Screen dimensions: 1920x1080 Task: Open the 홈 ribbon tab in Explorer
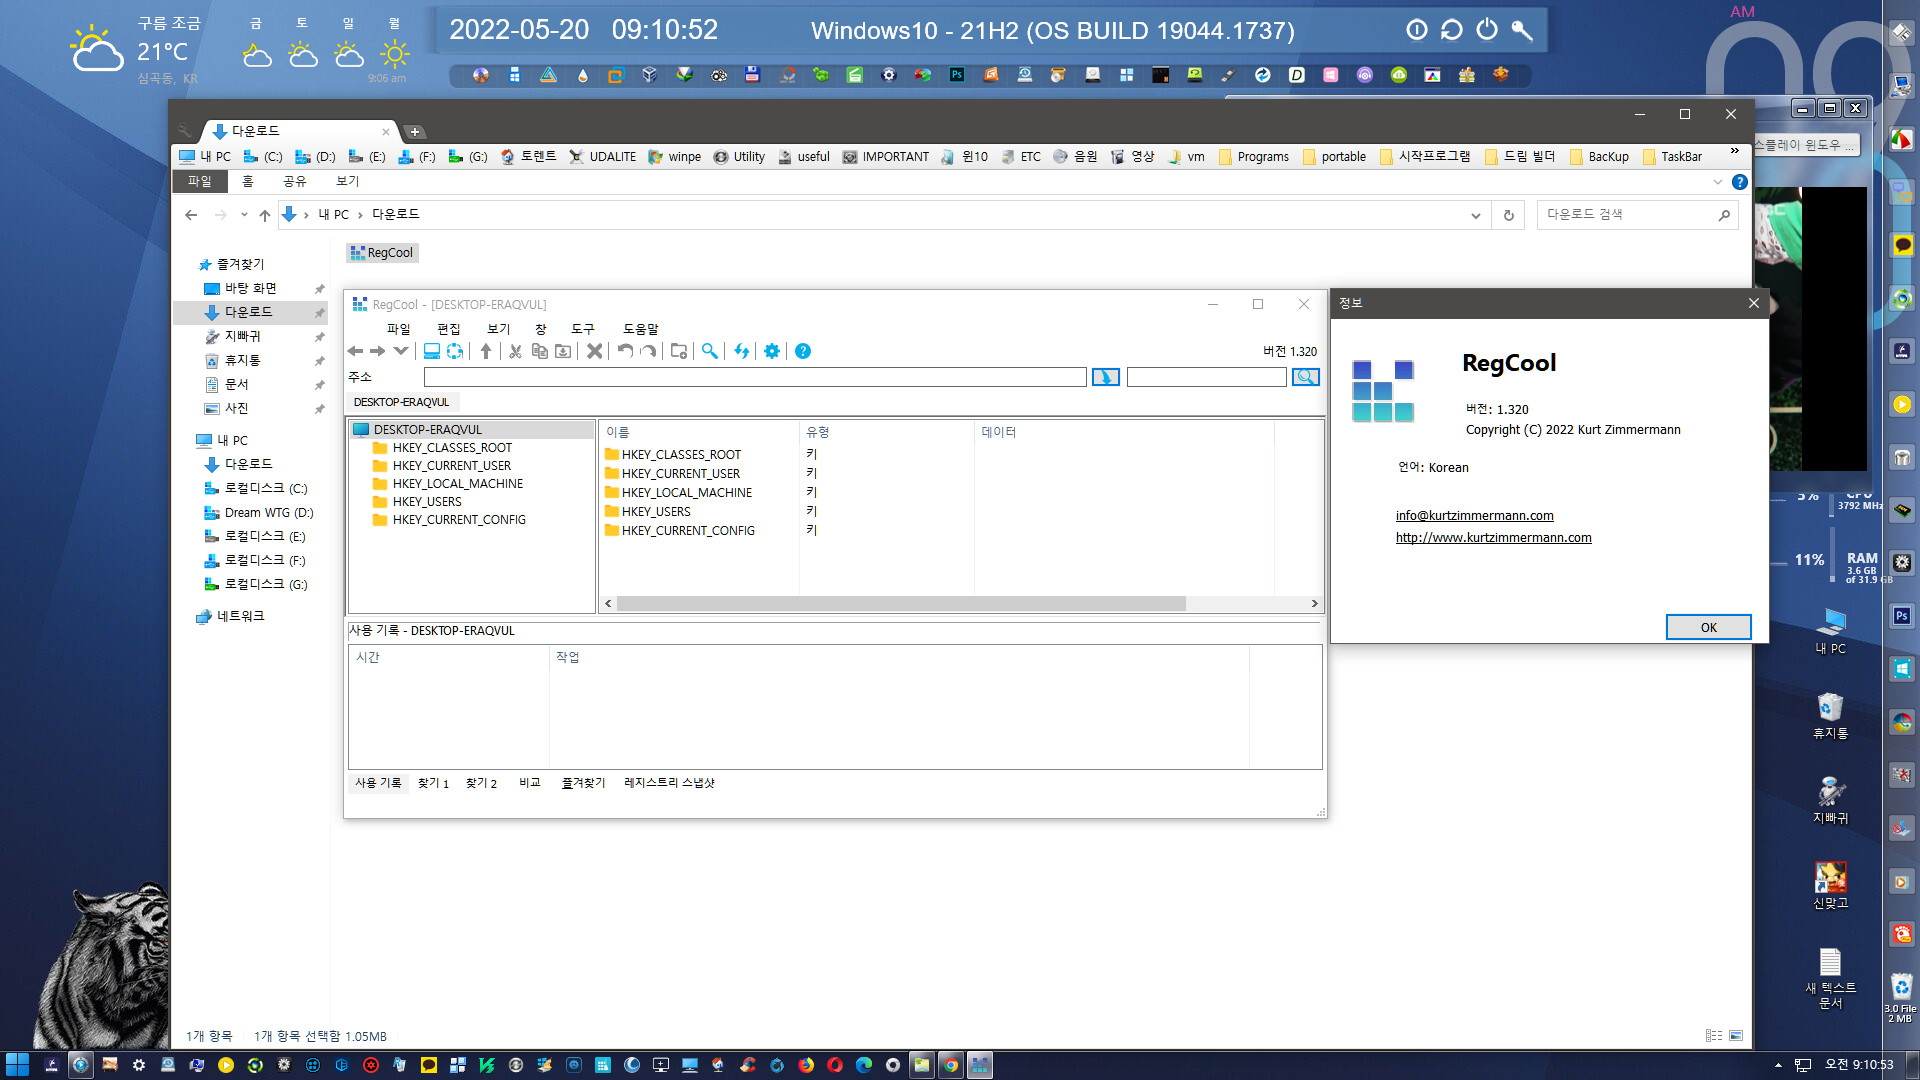coord(247,181)
